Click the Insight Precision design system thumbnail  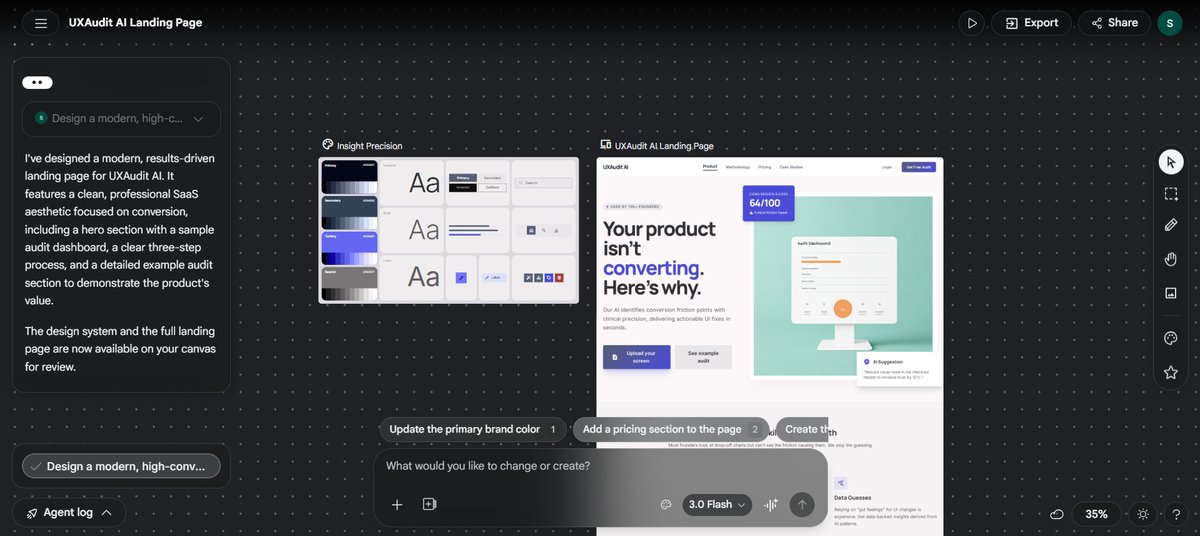tap(448, 231)
